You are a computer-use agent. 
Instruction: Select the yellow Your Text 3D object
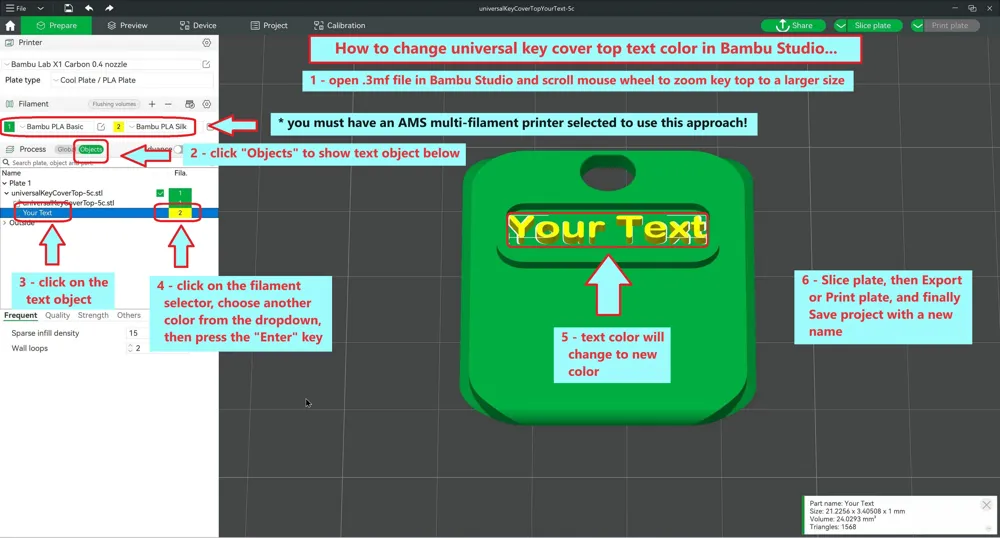pos(607,229)
